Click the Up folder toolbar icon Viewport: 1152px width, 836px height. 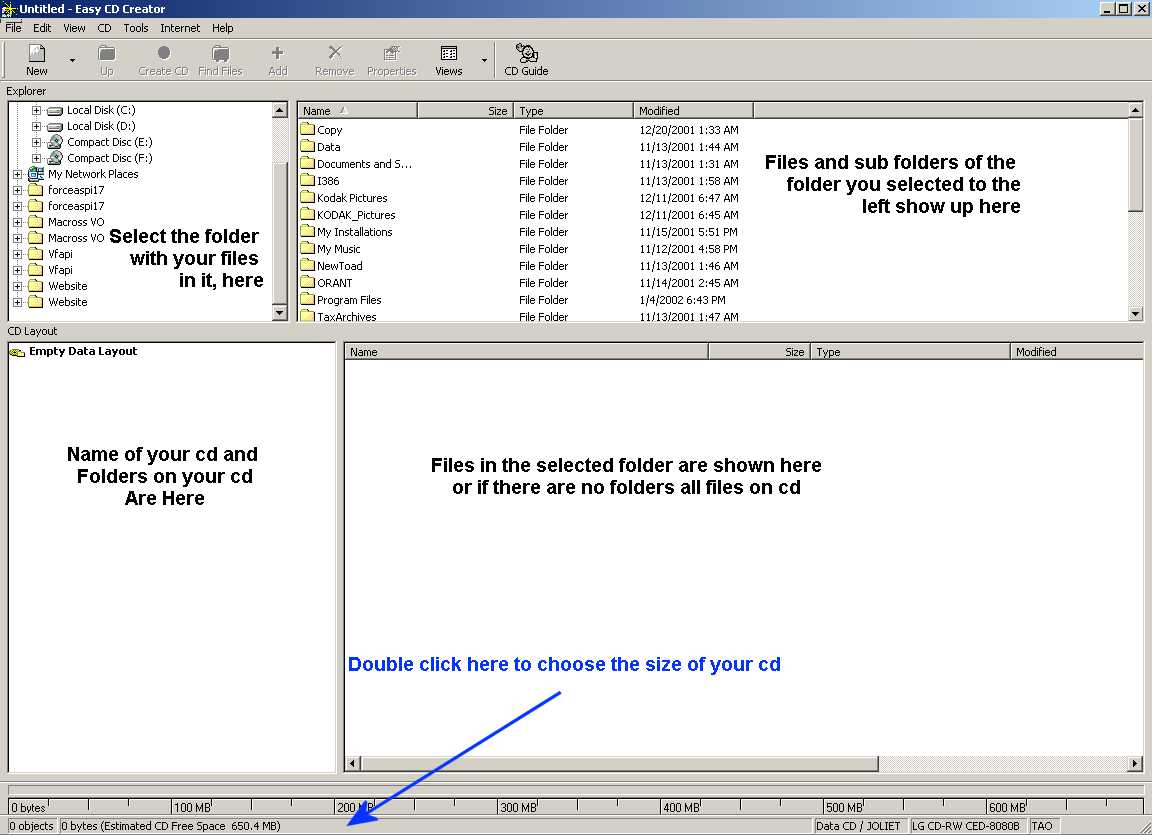click(106, 59)
